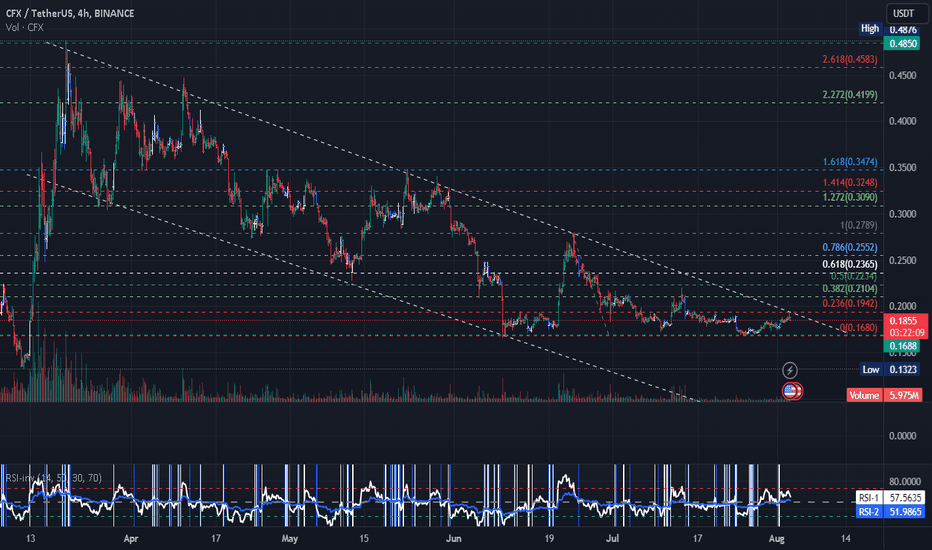Image resolution: width=932 pixels, height=550 pixels.
Task: Click the Apr label on time axis
Action: 131,539
